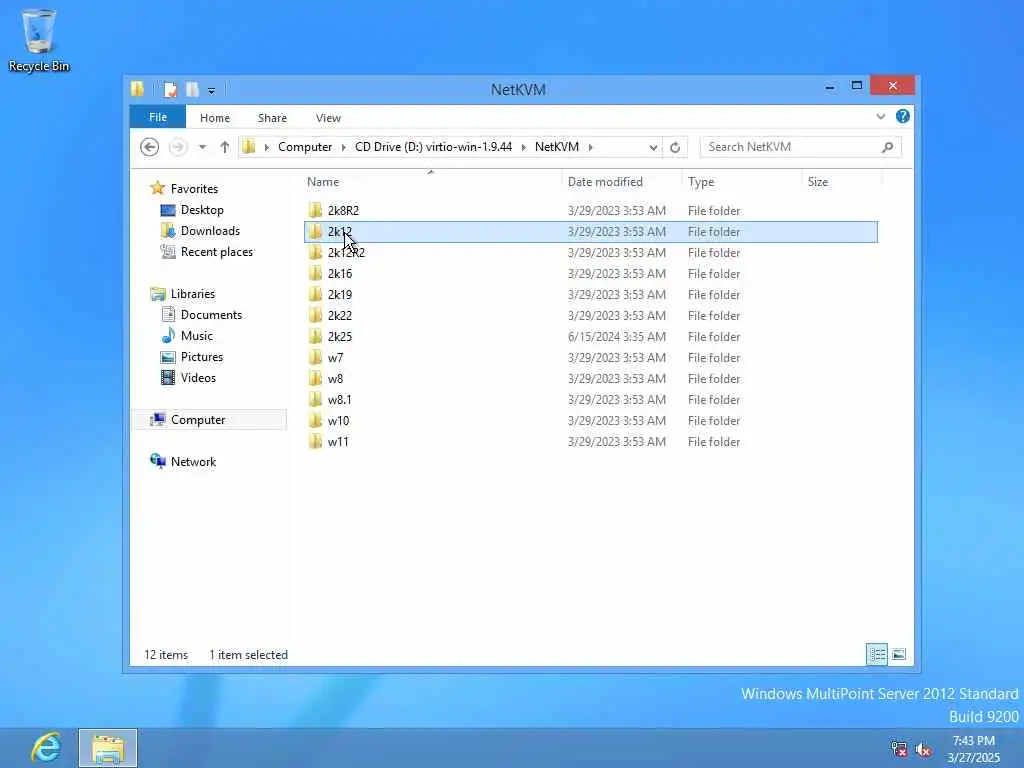Switch to the View ribbon tab
Screen dimensions: 1024x768
328,118
